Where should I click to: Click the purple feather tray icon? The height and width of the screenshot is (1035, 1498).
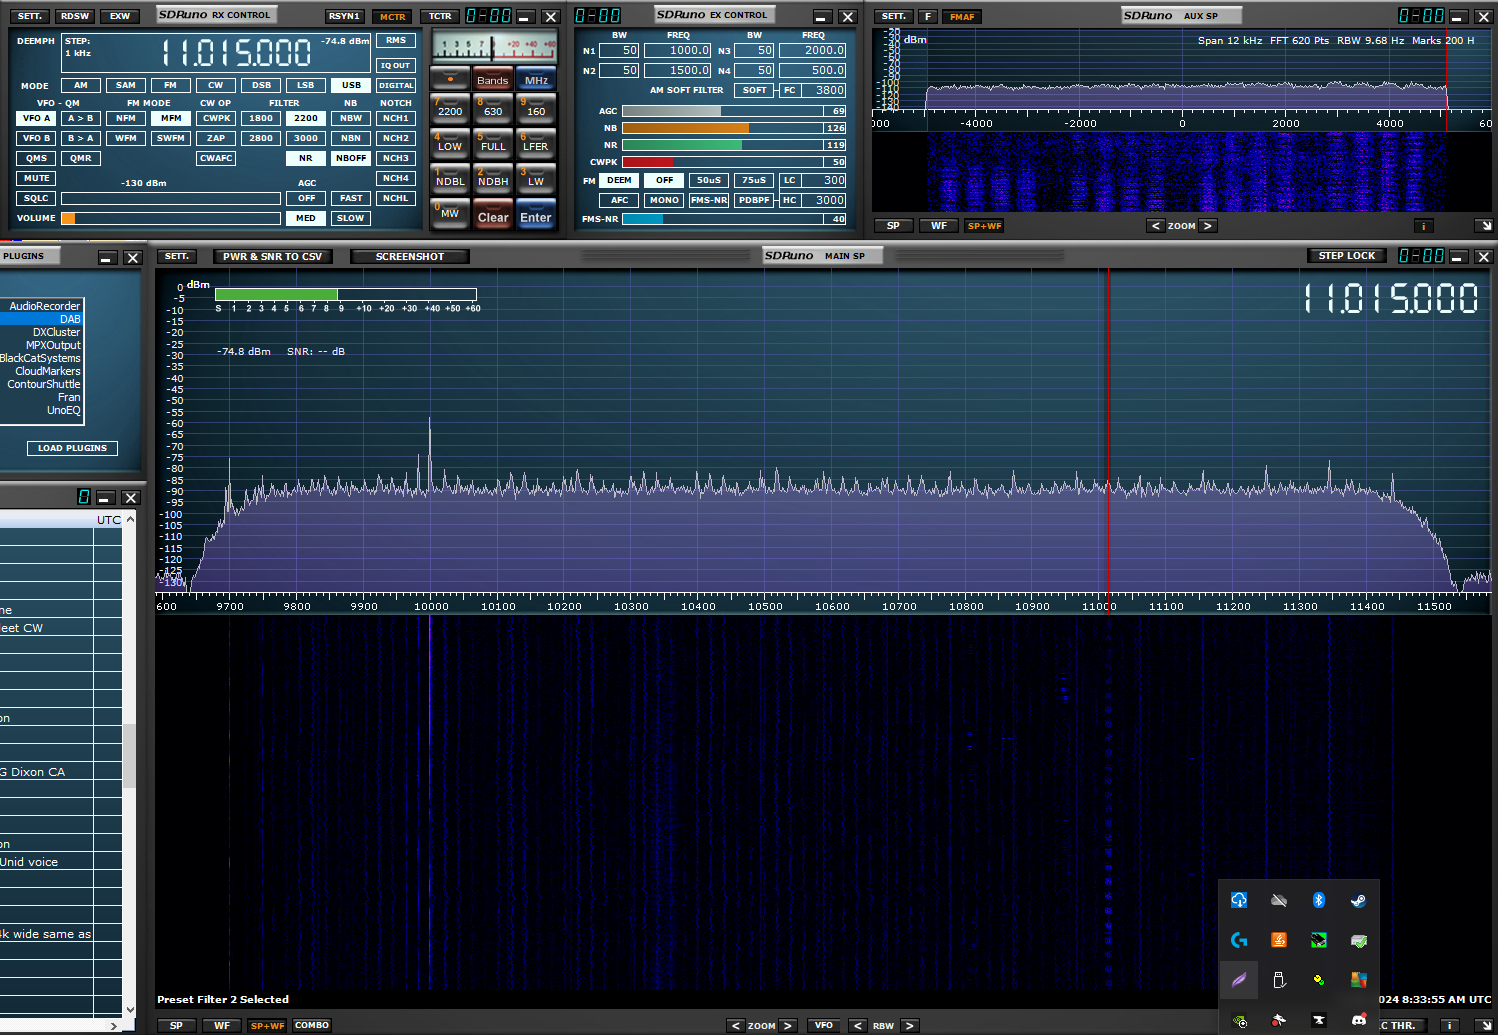[x=1239, y=980]
